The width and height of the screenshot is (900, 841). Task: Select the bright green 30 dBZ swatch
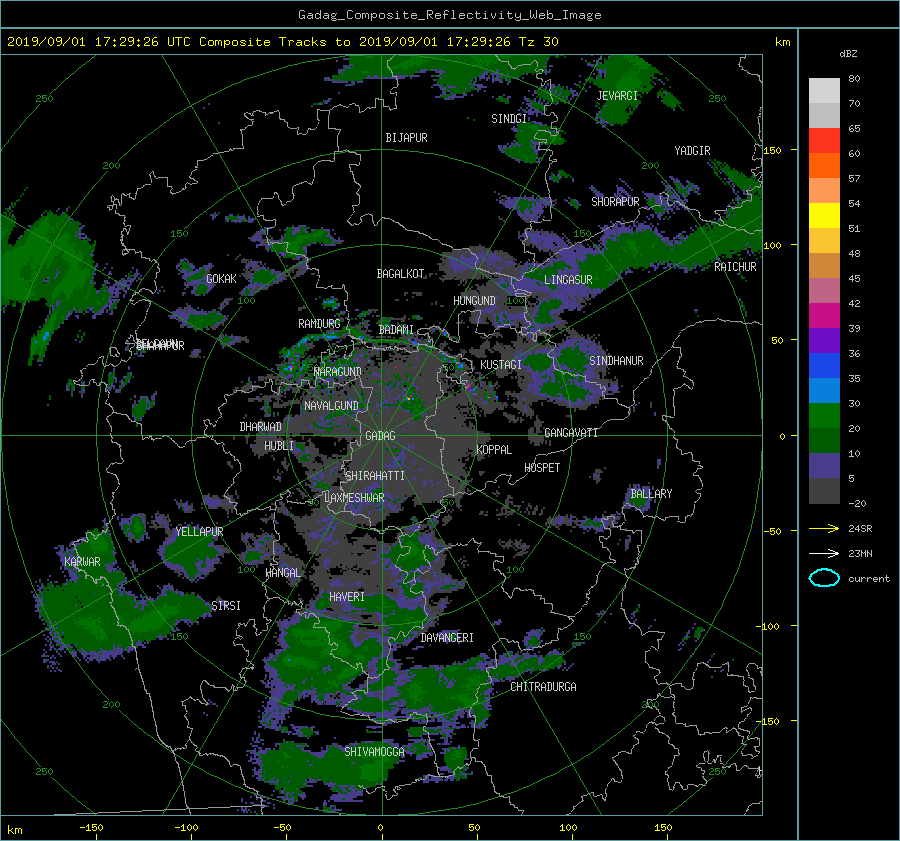point(824,415)
